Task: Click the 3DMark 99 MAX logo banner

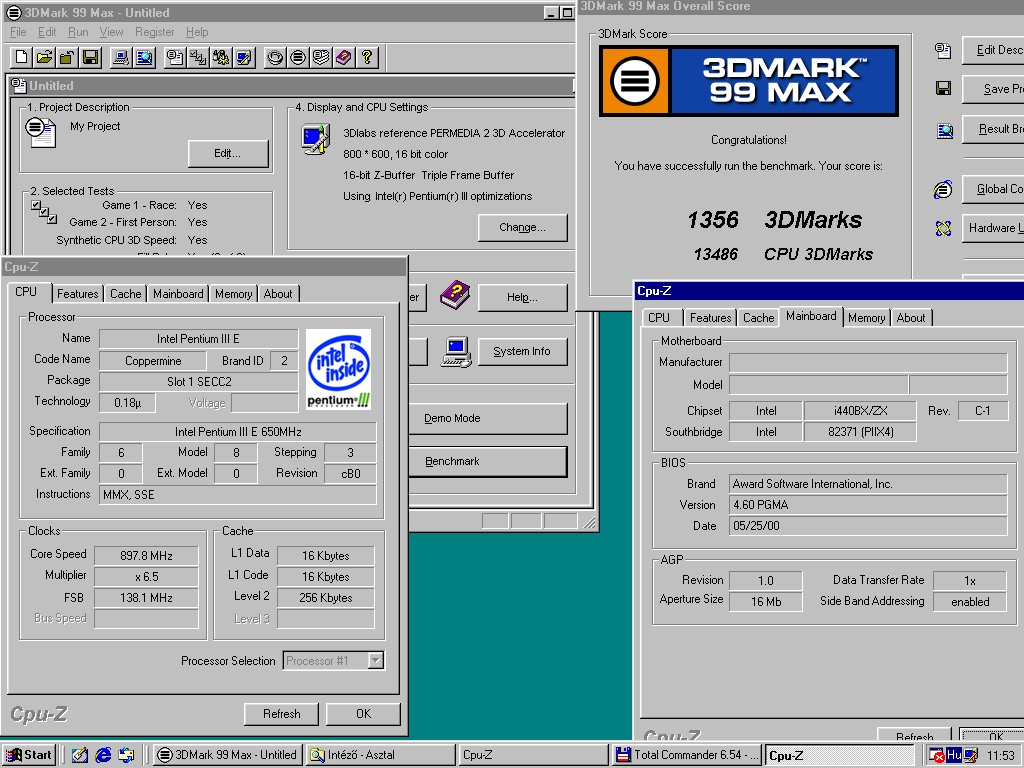Action: (x=749, y=81)
